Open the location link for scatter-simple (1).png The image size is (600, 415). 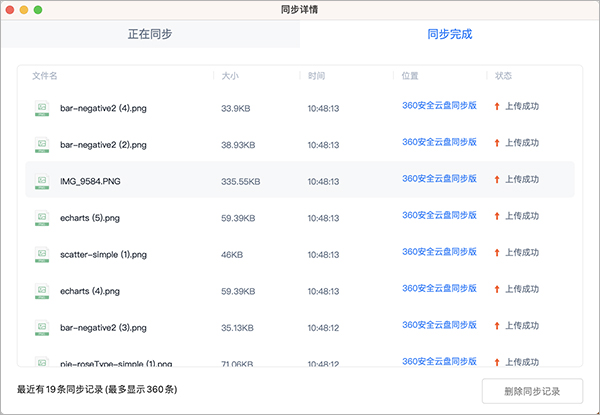[x=439, y=252]
